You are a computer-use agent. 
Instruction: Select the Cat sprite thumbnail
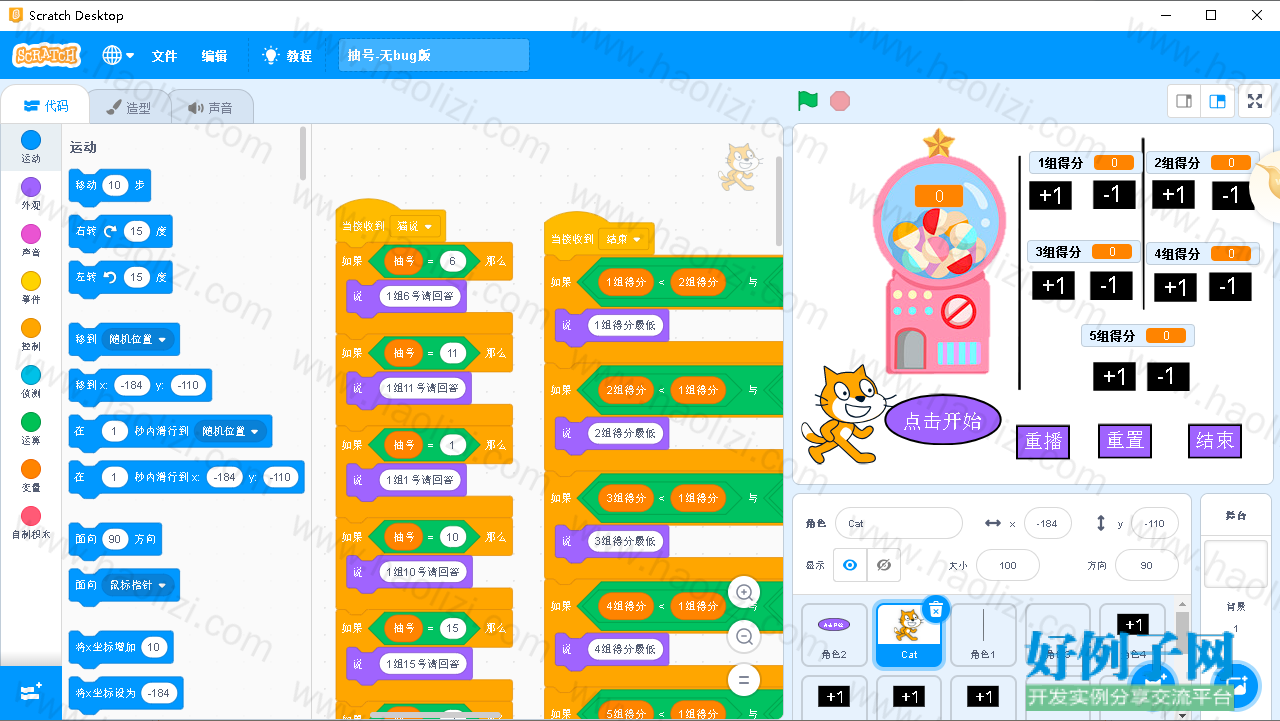pyautogui.click(x=909, y=636)
